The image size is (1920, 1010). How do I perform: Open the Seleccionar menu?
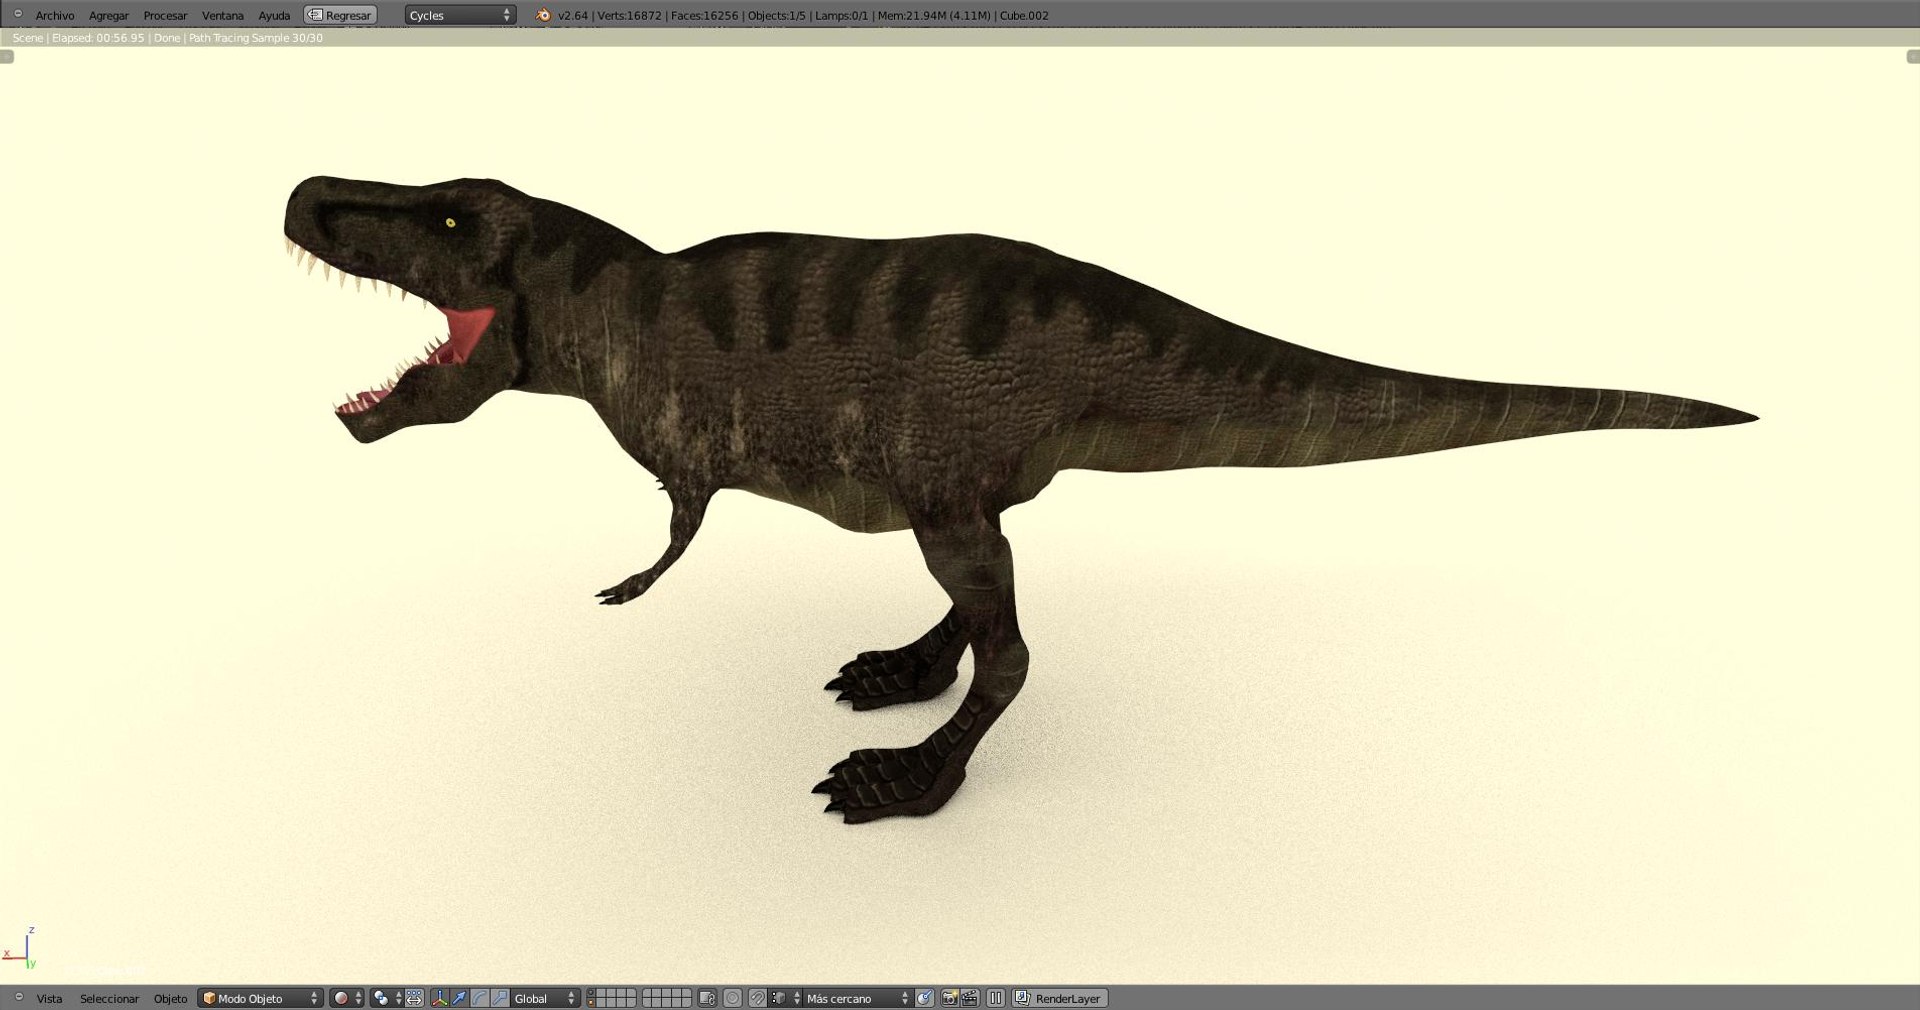pyautogui.click(x=109, y=998)
